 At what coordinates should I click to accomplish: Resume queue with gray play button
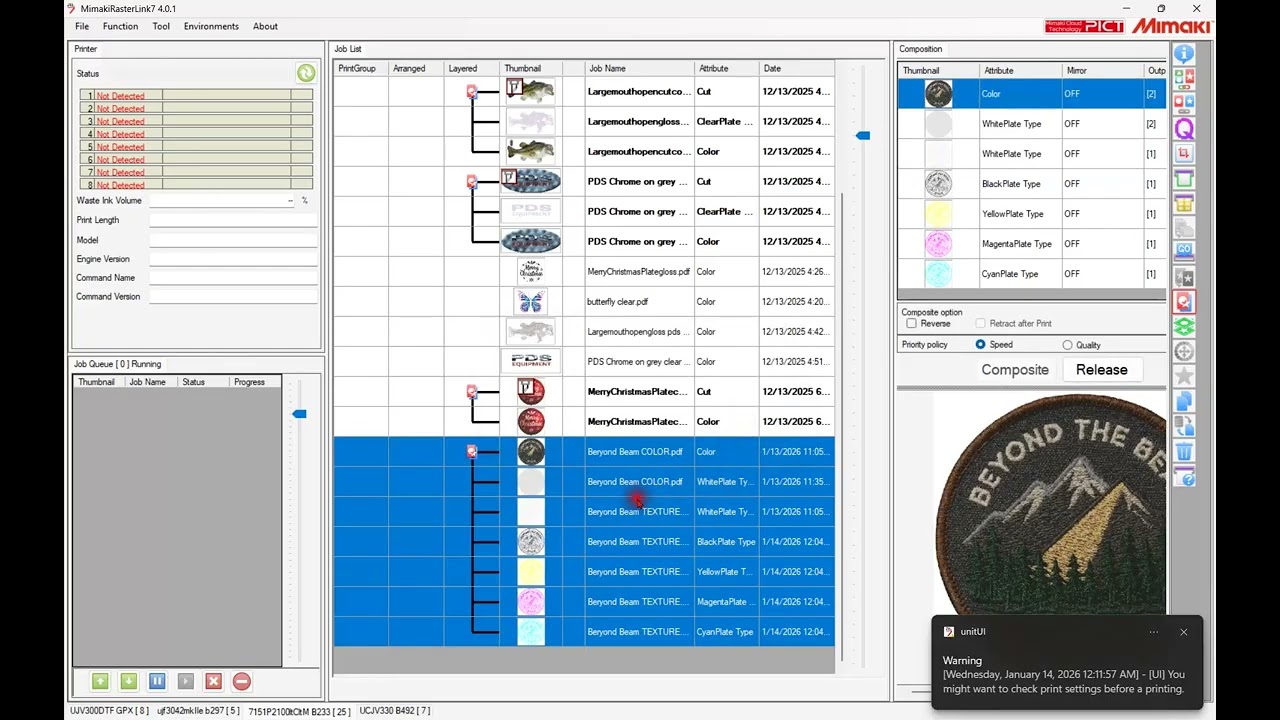185,681
